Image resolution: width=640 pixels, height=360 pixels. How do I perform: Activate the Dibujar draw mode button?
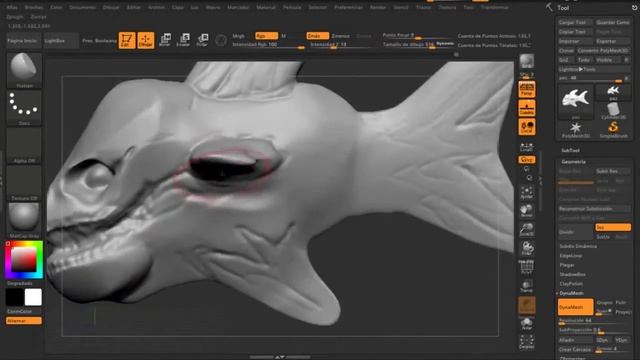point(146,40)
